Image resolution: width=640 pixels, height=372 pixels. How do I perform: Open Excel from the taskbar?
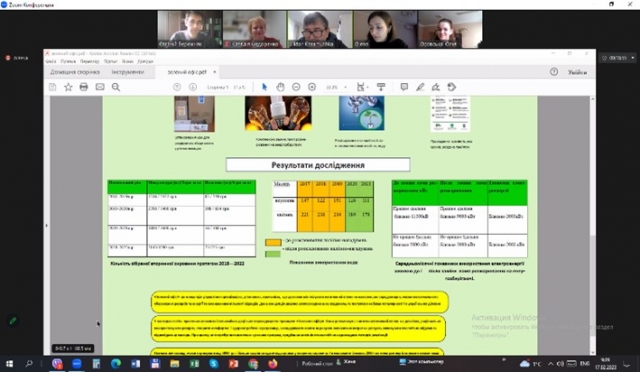pyautogui.click(x=194, y=363)
